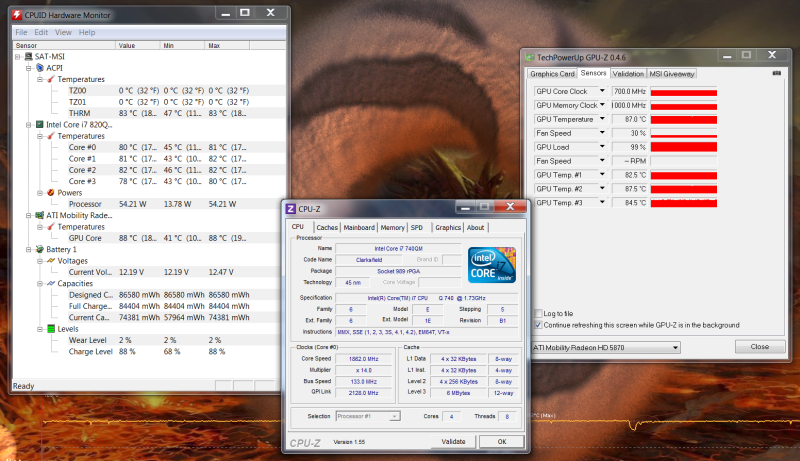800x461 pixels.
Task: Click the Battery 1 icon in the sensor tree
Action: (x=26, y=248)
